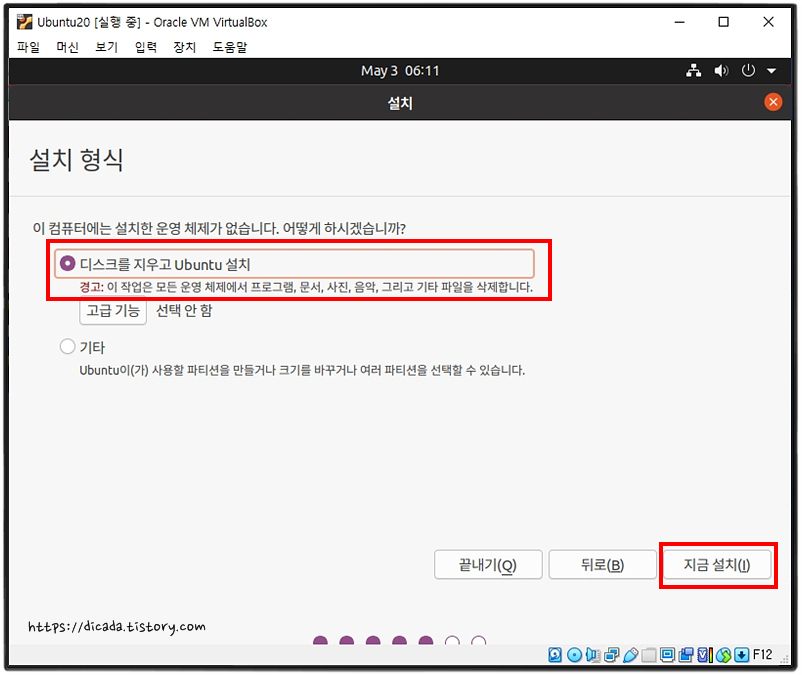Click the 경고 warning text

click(x=306, y=287)
